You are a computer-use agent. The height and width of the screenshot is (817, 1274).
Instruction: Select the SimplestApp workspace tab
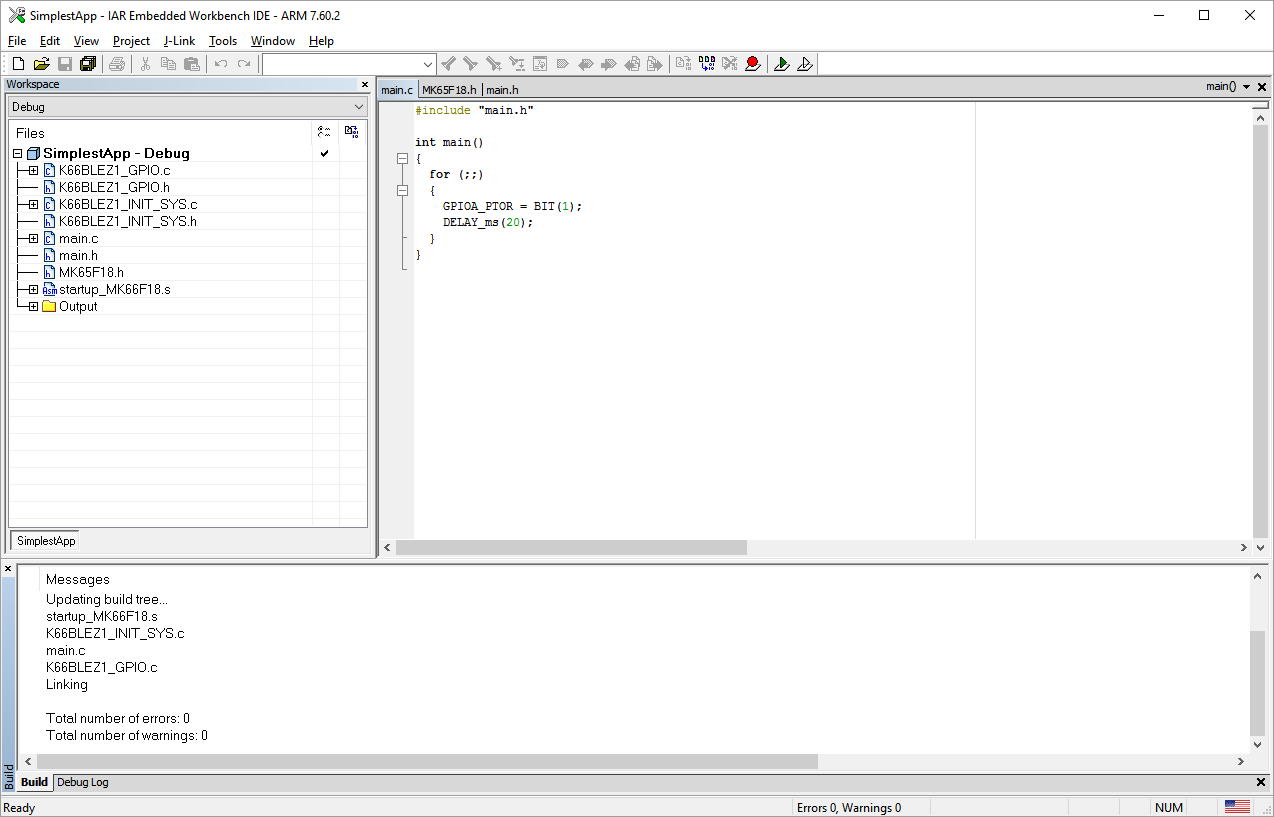(45, 541)
